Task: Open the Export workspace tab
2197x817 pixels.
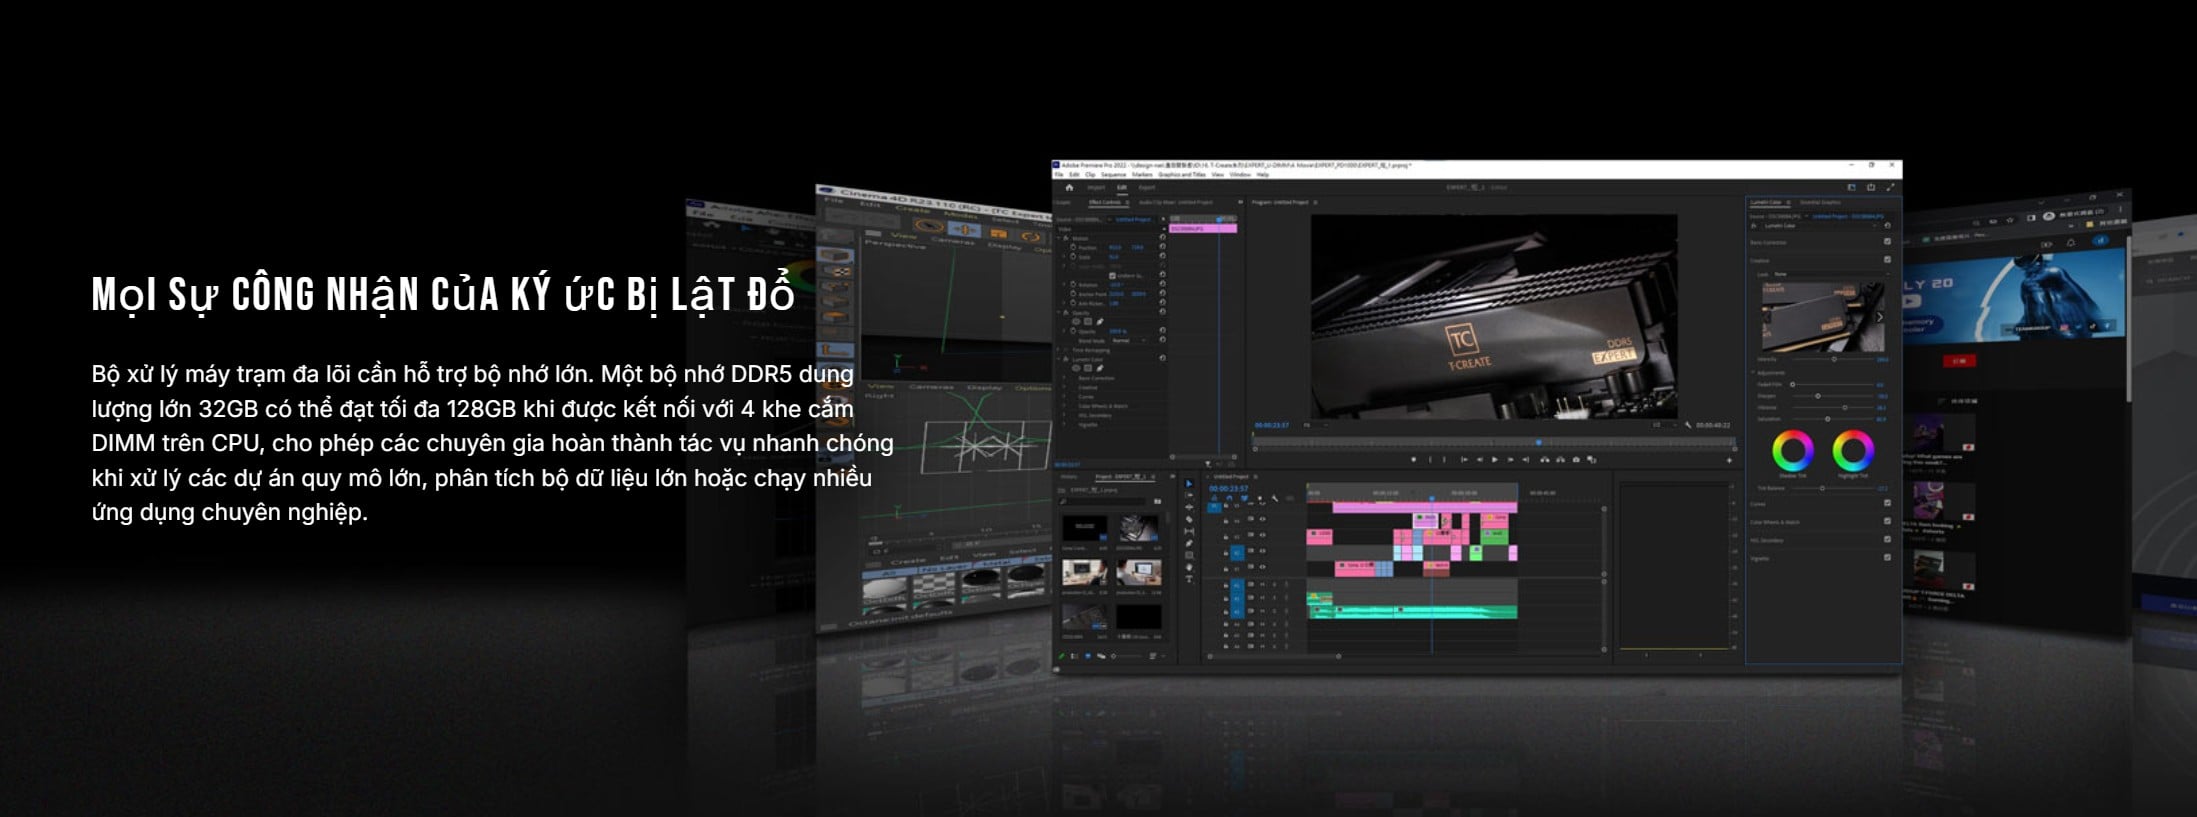Action: point(1147,187)
